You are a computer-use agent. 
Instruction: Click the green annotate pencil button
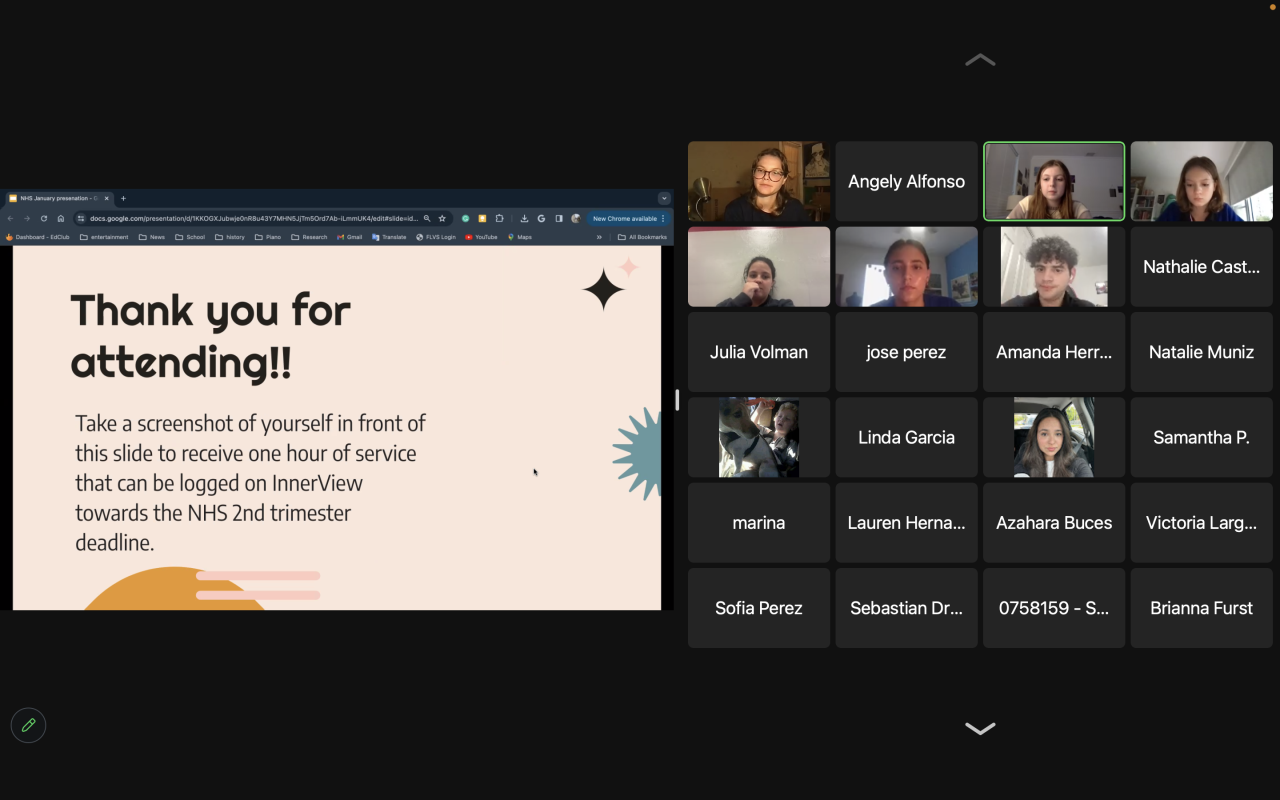click(28, 725)
